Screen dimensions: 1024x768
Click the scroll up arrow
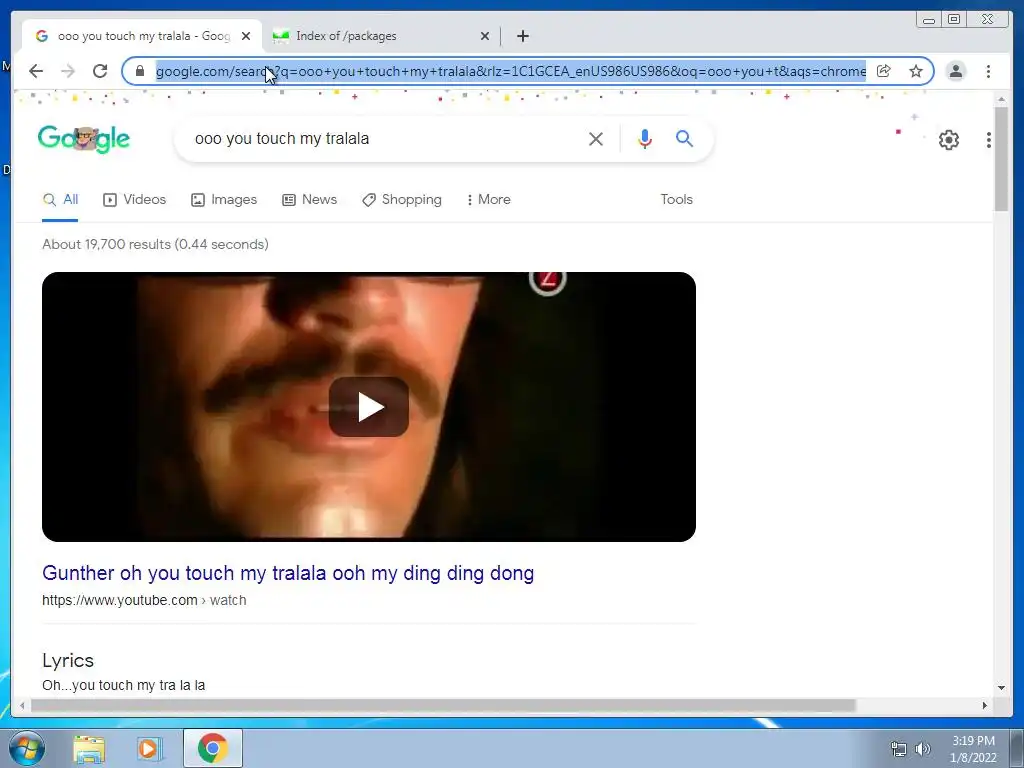pyautogui.click(x=1001, y=99)
